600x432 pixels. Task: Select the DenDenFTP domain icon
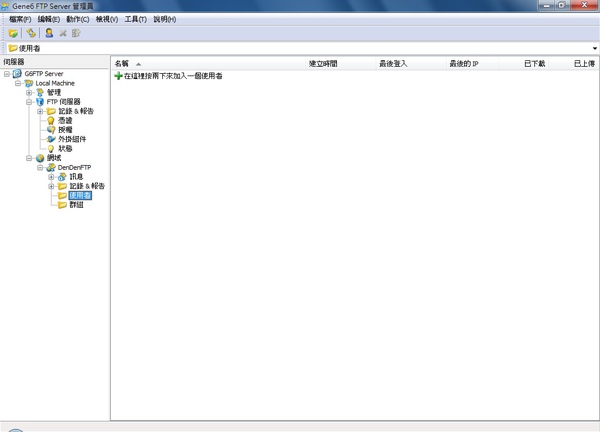[51, 168]
